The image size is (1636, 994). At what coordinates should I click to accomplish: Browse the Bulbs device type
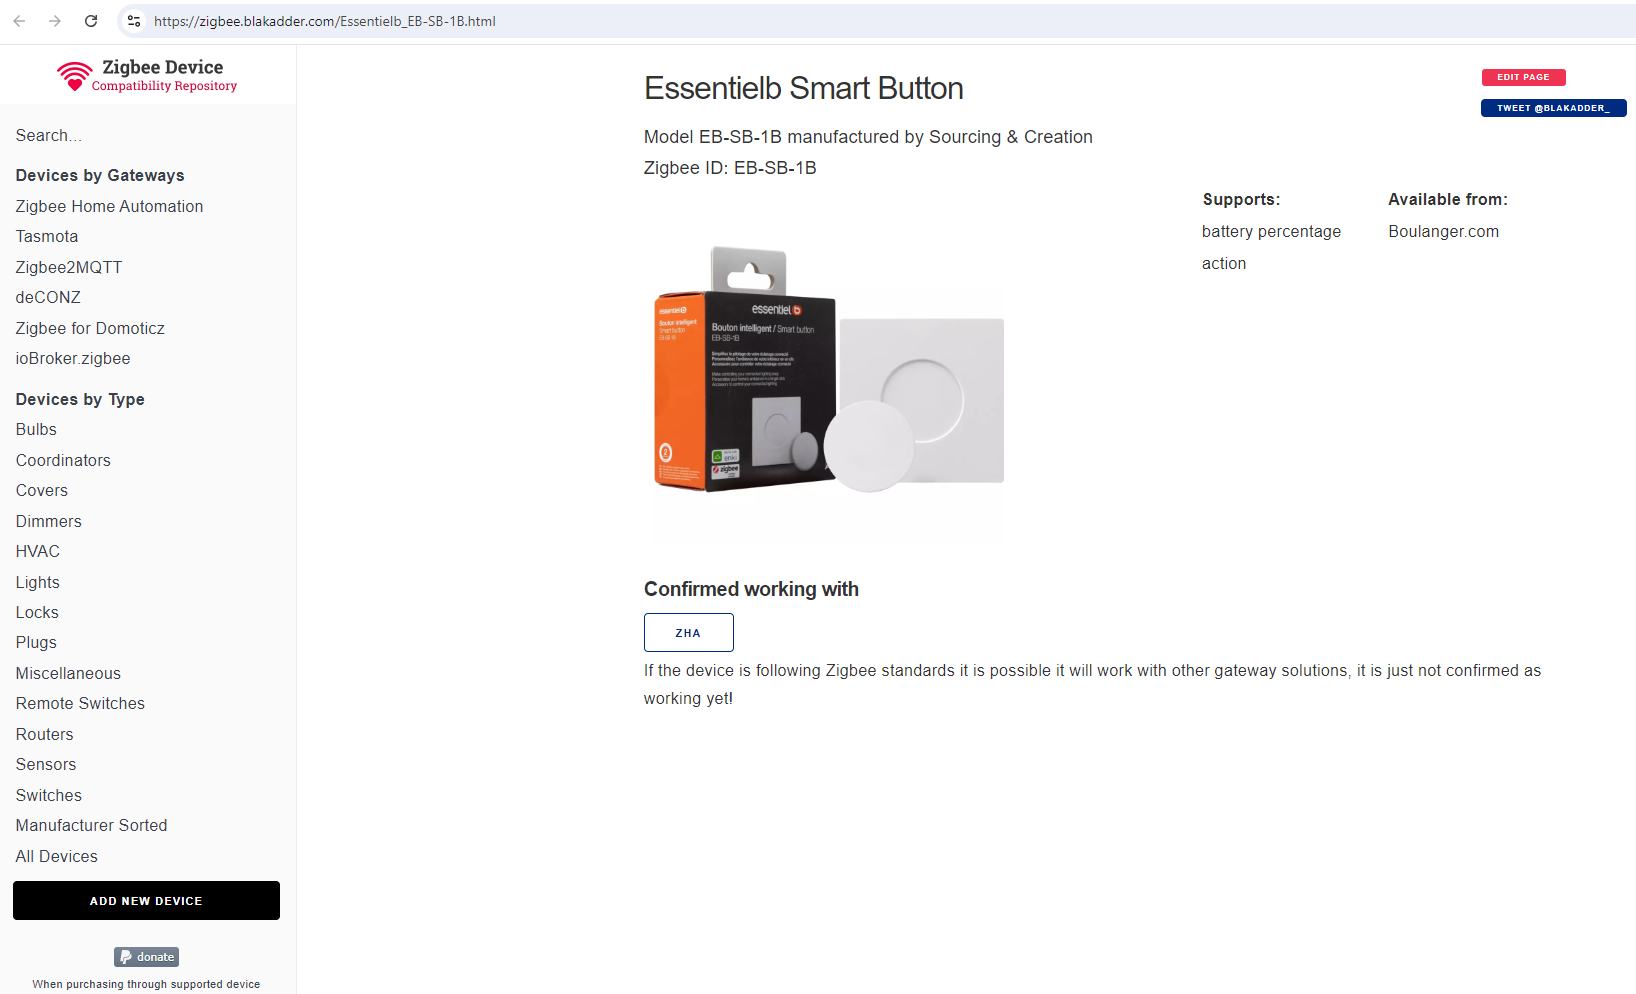(x=36, y=429)
